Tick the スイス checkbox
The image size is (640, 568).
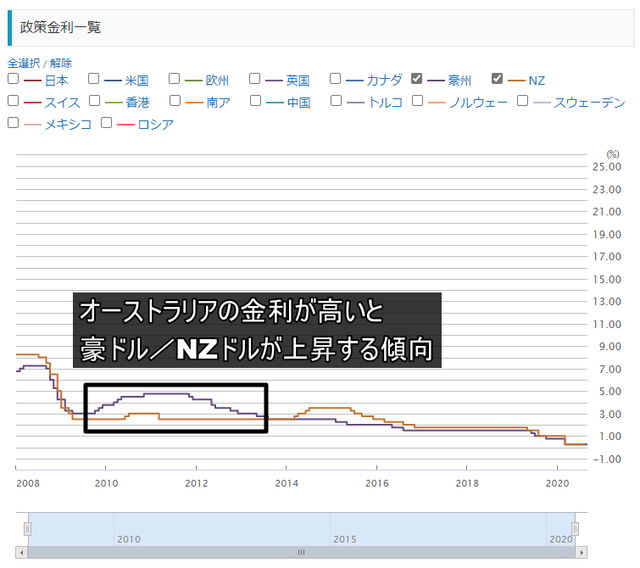(x=13, y=100)
